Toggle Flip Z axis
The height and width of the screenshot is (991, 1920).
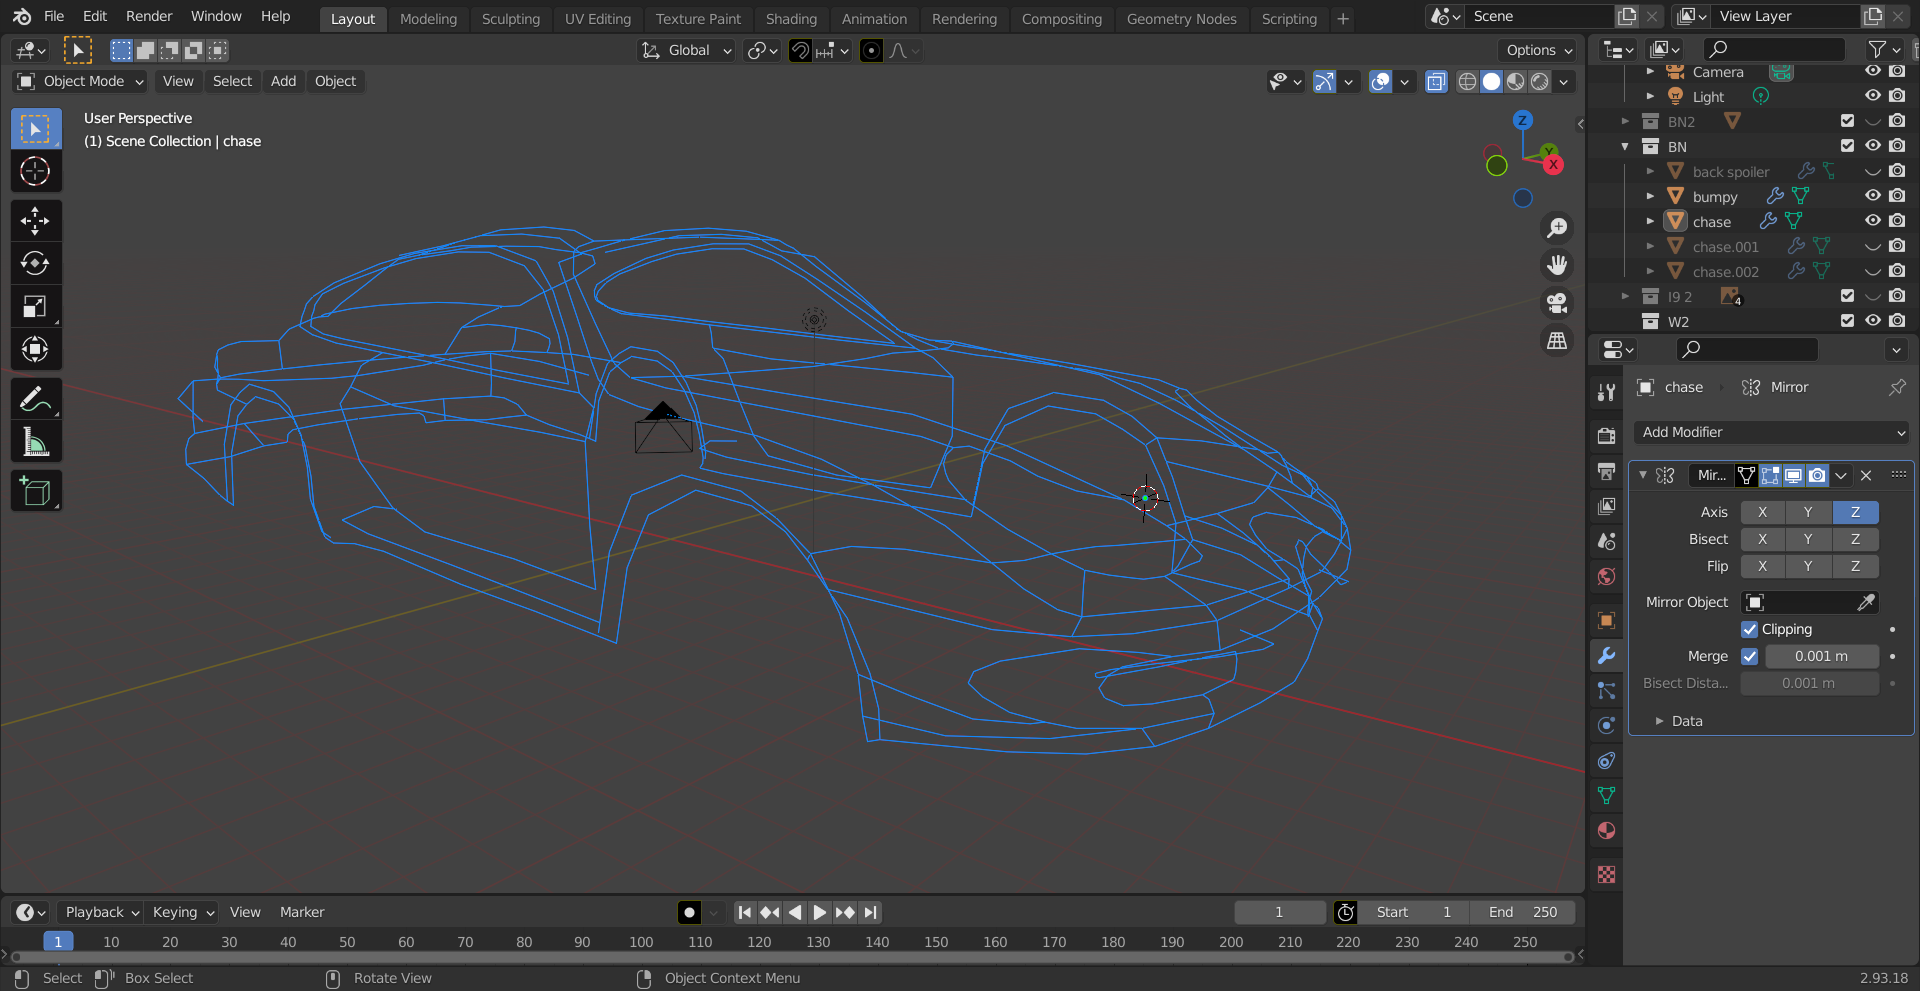point(1855,566)
